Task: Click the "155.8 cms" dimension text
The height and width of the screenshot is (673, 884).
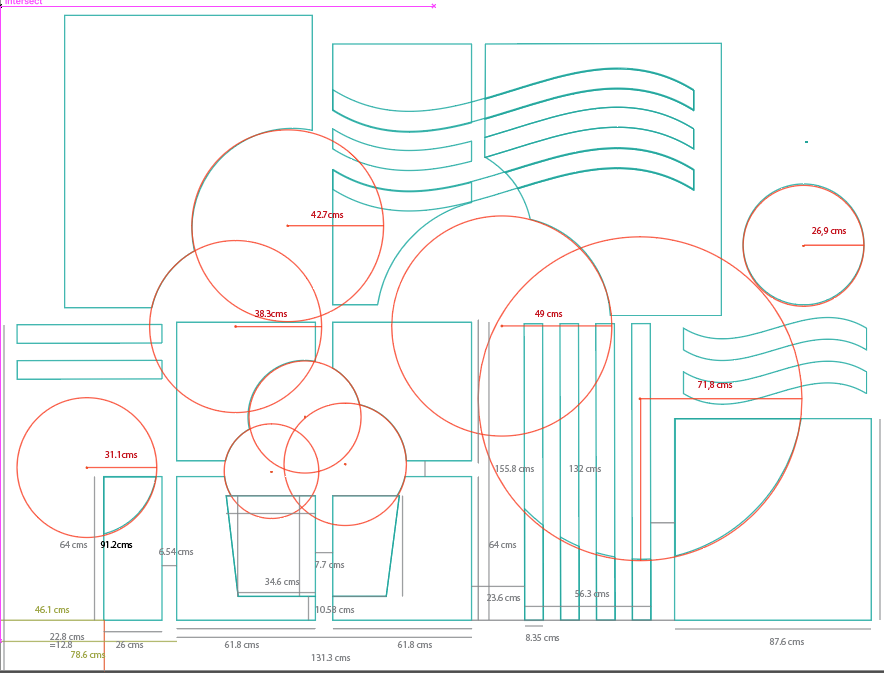Action: click(x=515, y=469)
